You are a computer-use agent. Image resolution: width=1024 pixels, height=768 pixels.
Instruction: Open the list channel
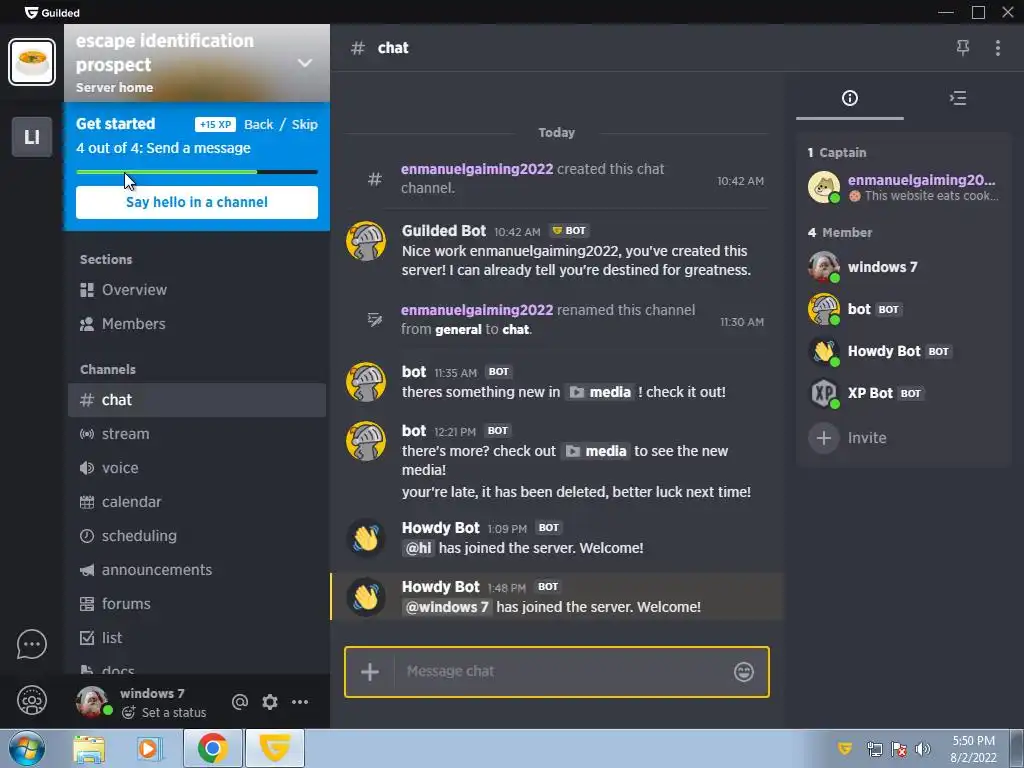coord(197,637)
